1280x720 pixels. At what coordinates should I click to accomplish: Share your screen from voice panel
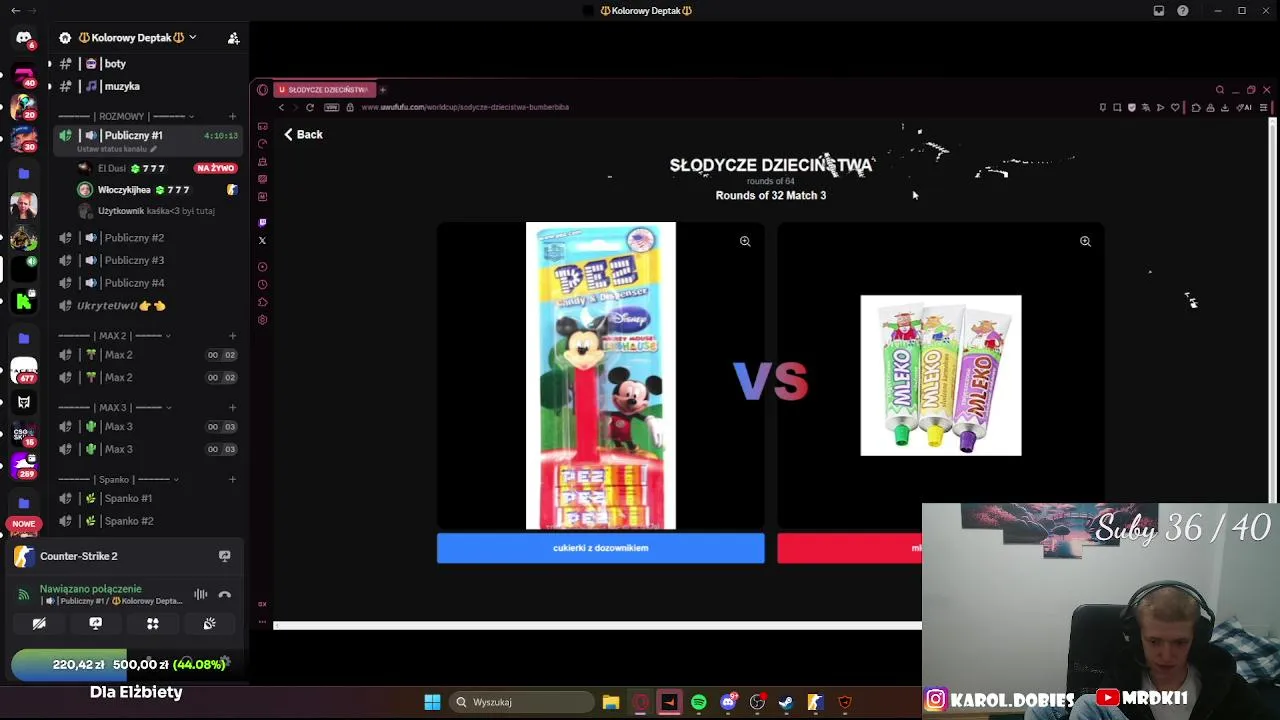[x=96, y=624]
